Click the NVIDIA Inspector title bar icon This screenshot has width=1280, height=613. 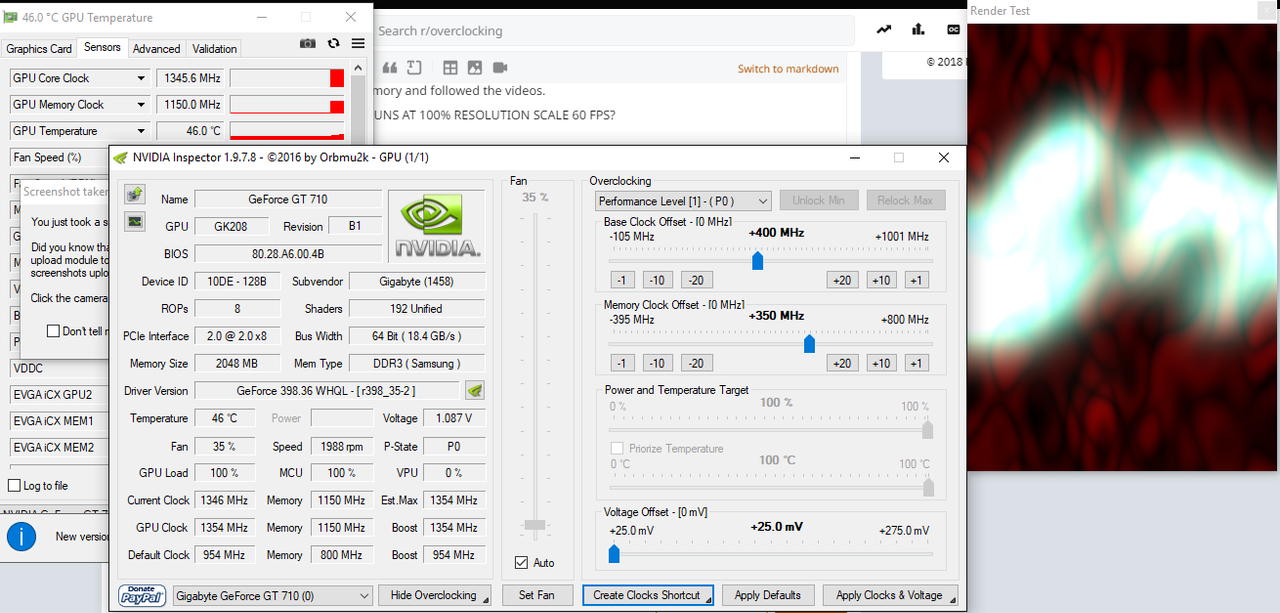click(x=121, y=157)
